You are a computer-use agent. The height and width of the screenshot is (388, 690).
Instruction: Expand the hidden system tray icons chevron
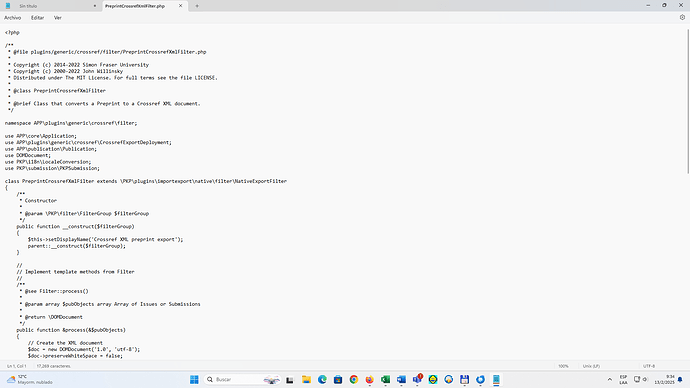click(609, 379)
